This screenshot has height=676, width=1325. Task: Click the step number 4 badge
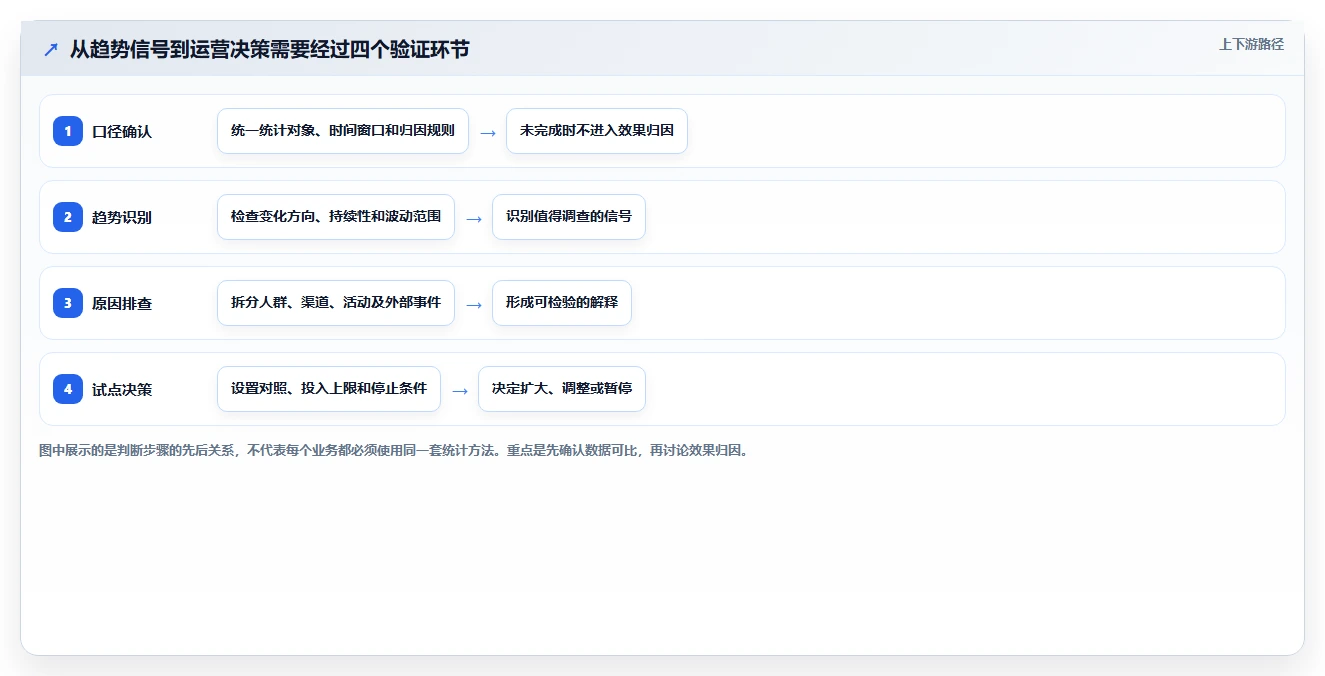68,389
